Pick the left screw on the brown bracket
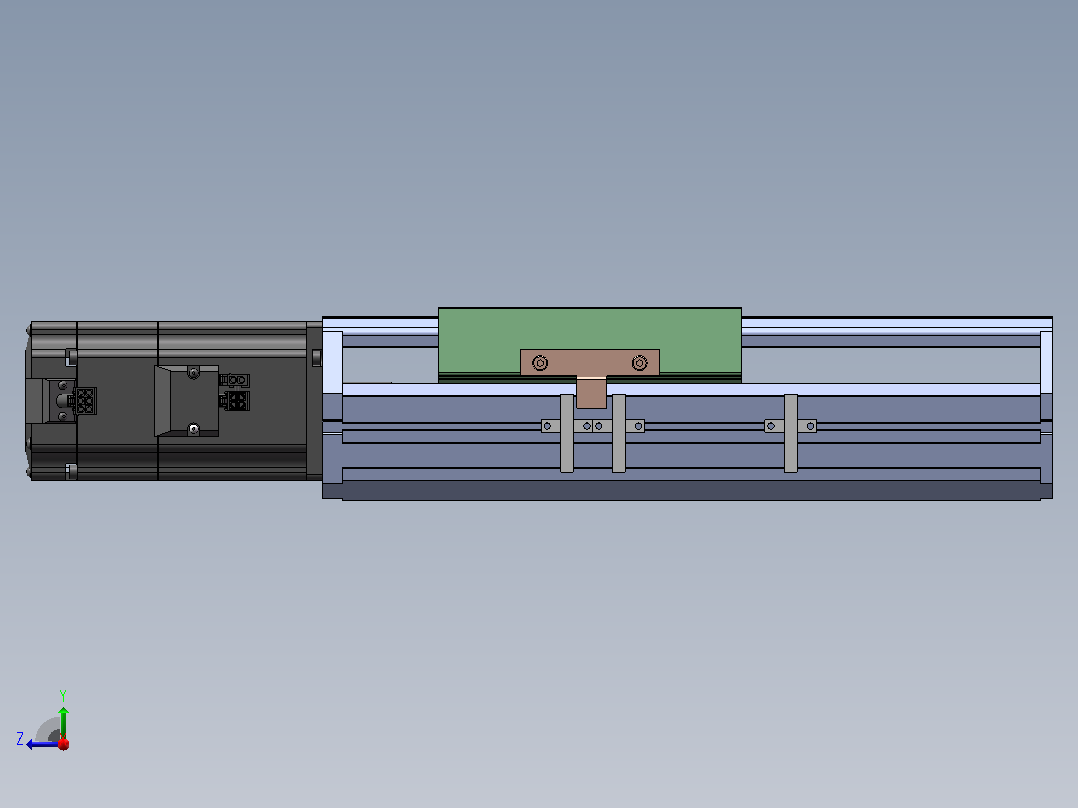1078x808 pixels. pos(540,363)
